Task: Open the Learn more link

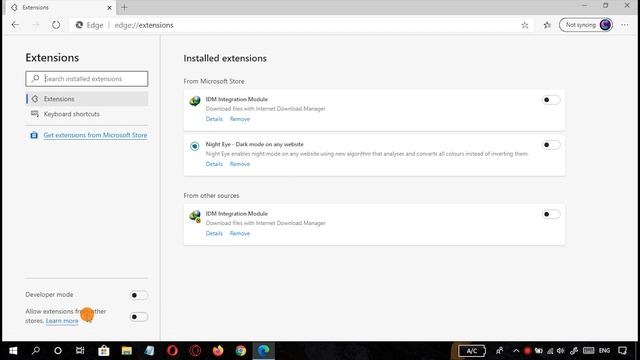Action: (x=62, y=321)
